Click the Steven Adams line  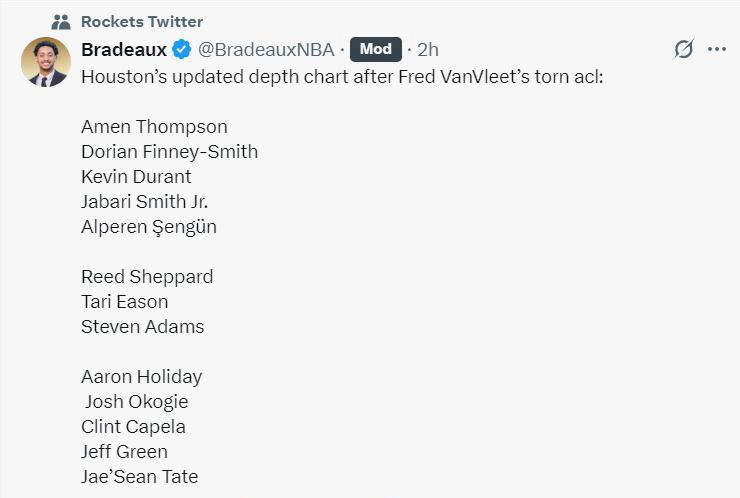click(x=143, y=327)
